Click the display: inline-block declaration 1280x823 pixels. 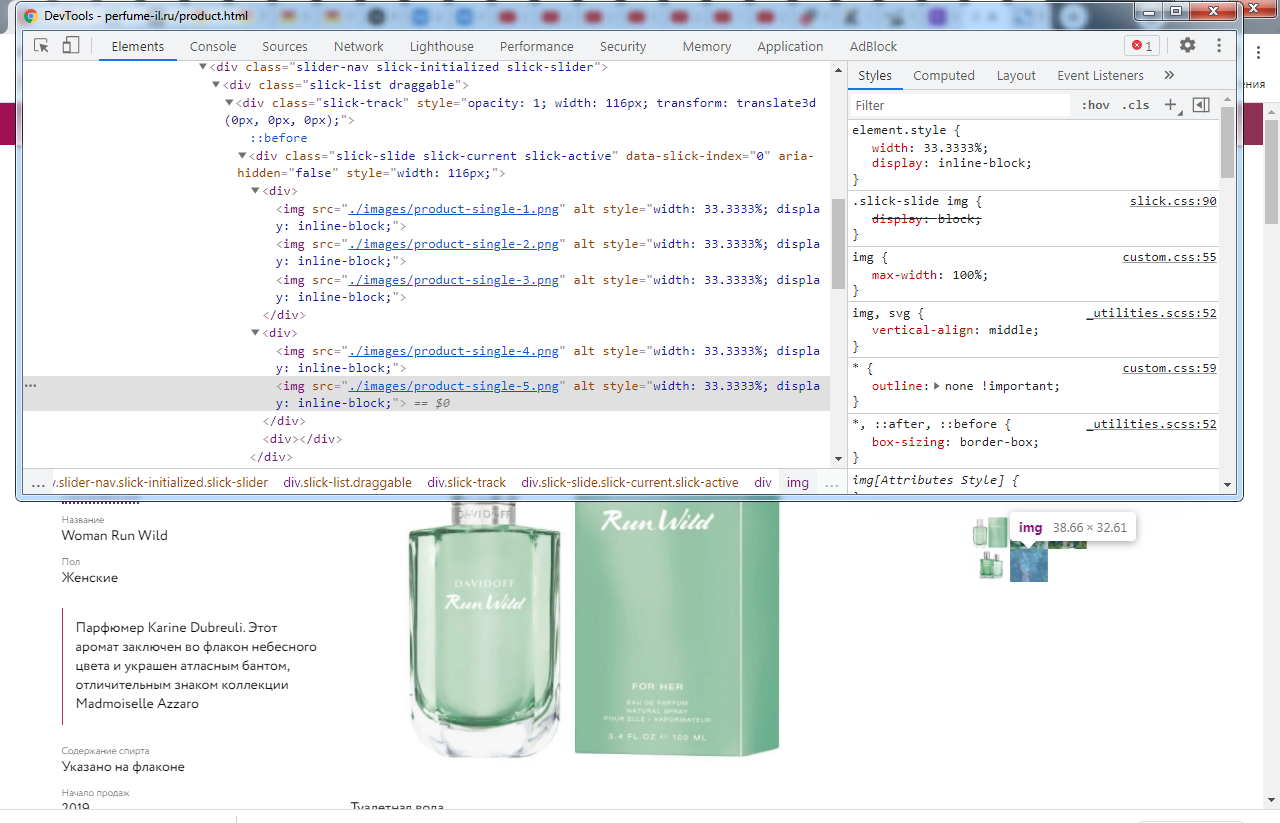(952, 163)
